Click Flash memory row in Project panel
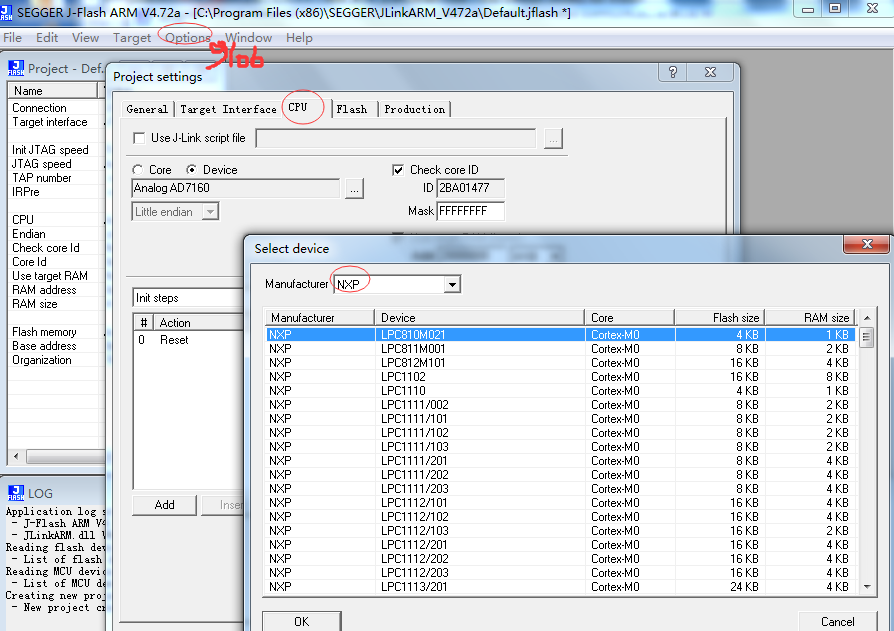The image size is (894, 631). pyautogui.click(x=56, y=332)
